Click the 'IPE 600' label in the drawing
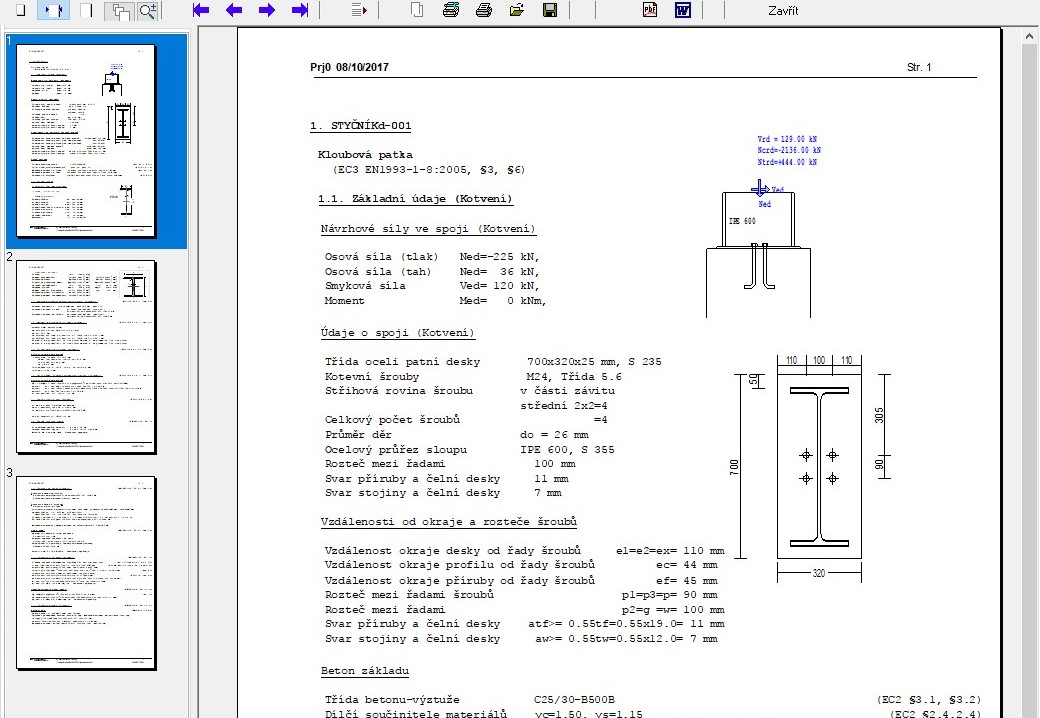This screenshot has height=718, width=1040. (742, 221)
